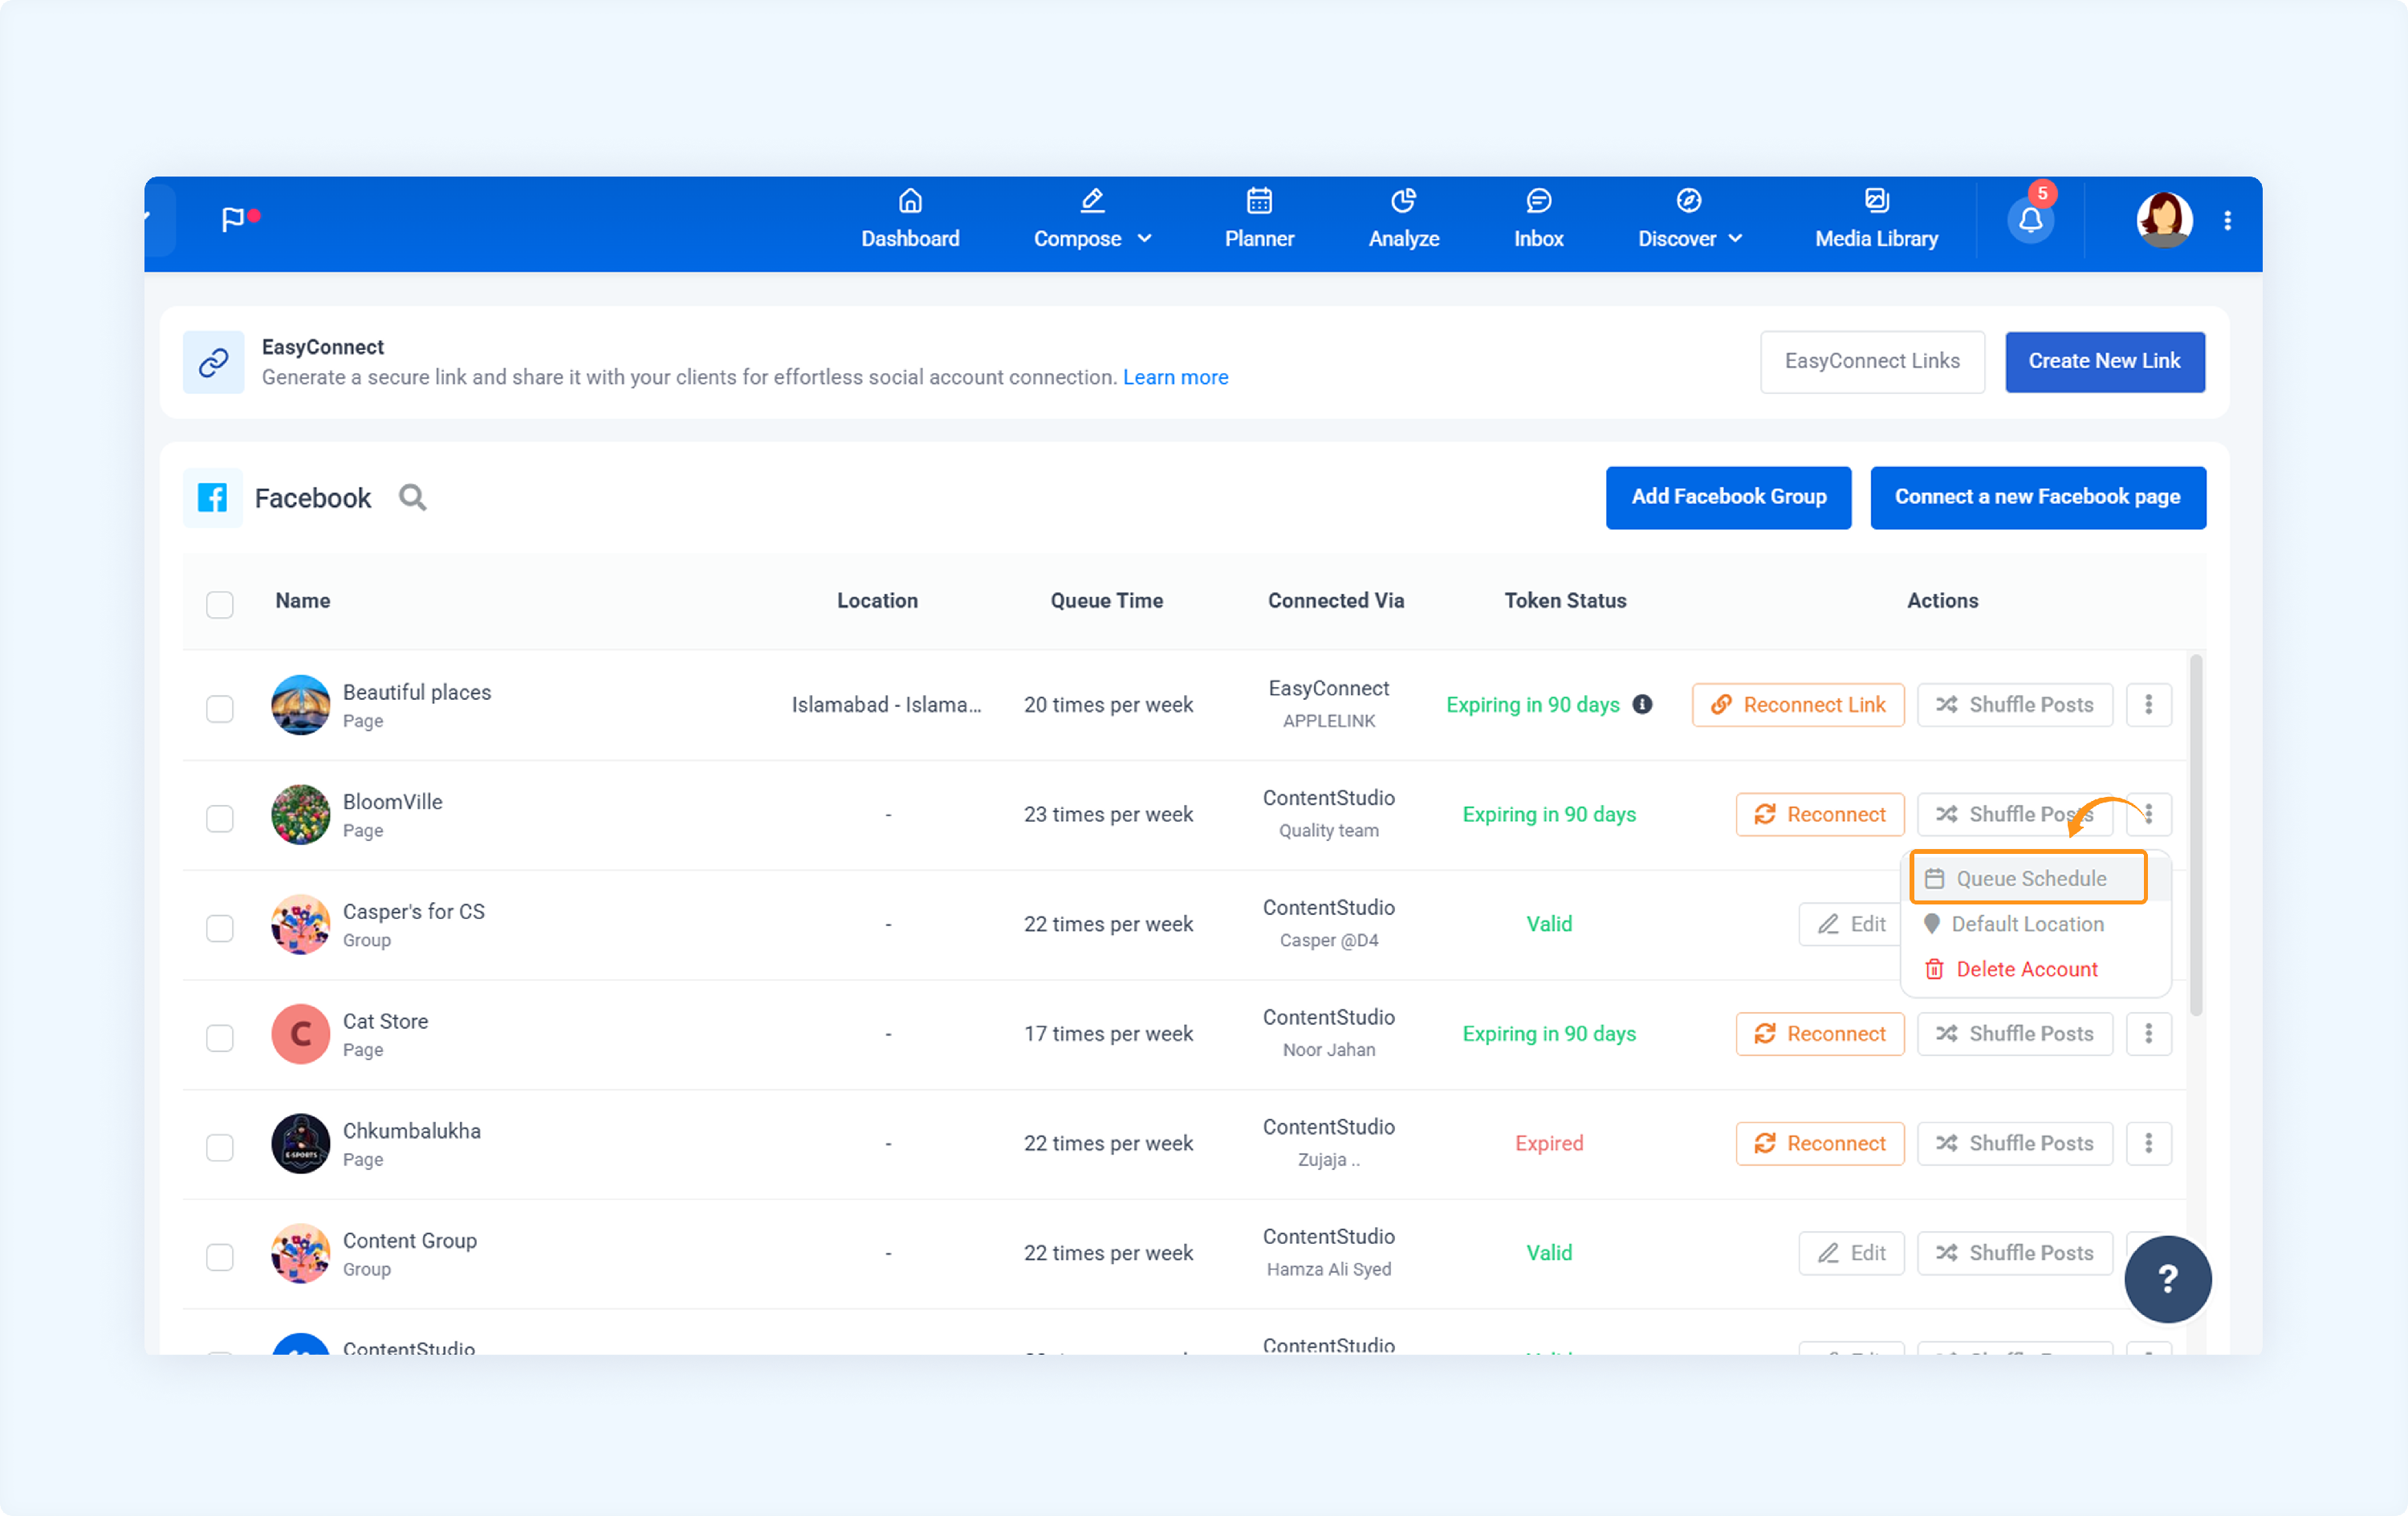The width and height of the screenshot is (2408, 1516).
Task: Click Connect a new Facebook page
Action: coord(2037,497)
